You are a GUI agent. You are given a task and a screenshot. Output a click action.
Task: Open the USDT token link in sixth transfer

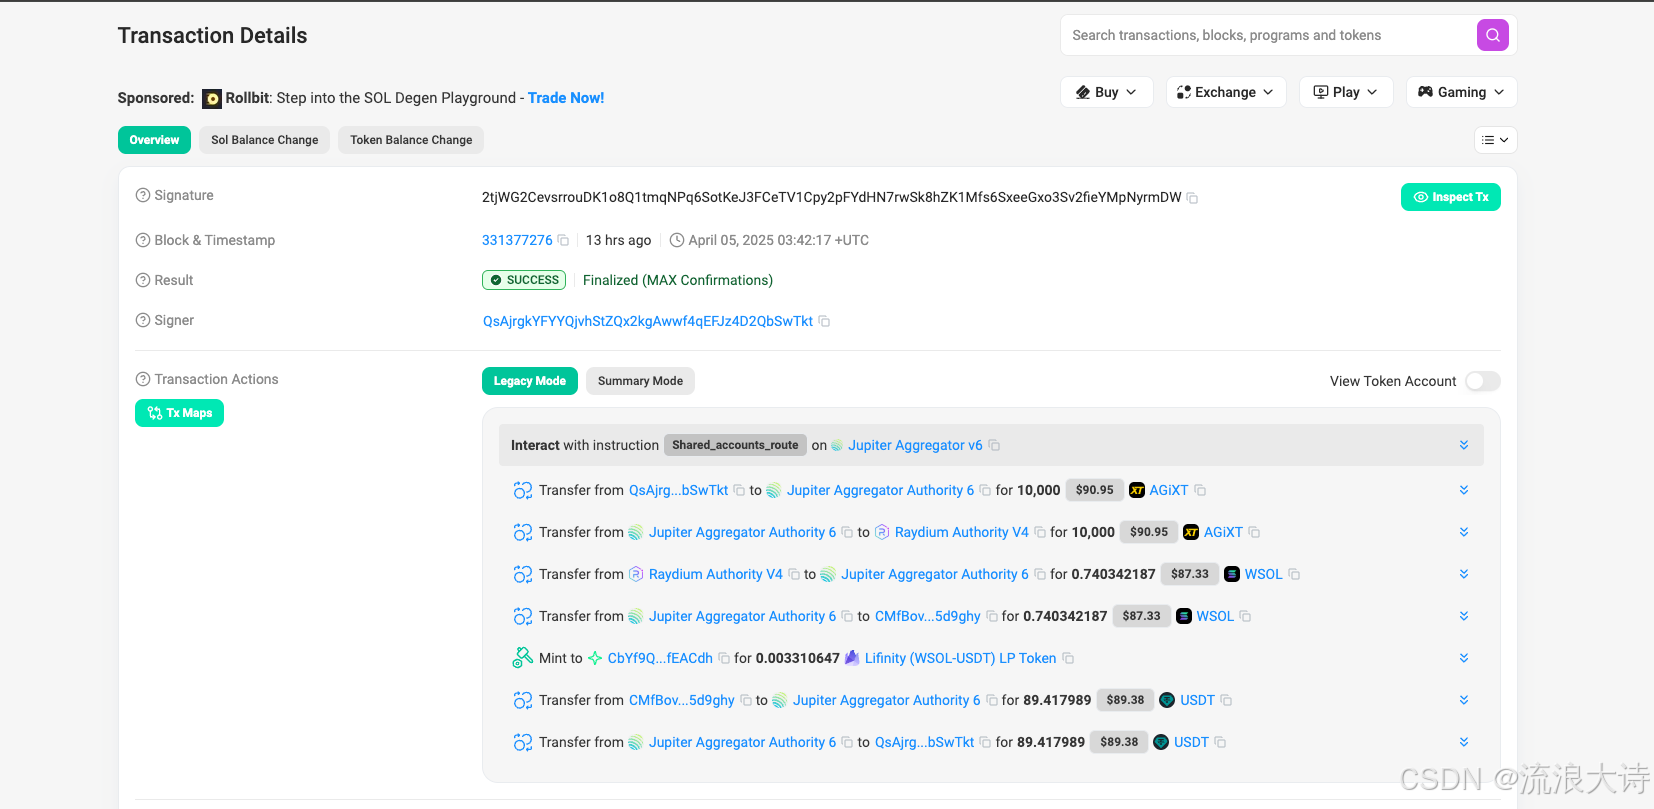click(x=1197, y=700)
